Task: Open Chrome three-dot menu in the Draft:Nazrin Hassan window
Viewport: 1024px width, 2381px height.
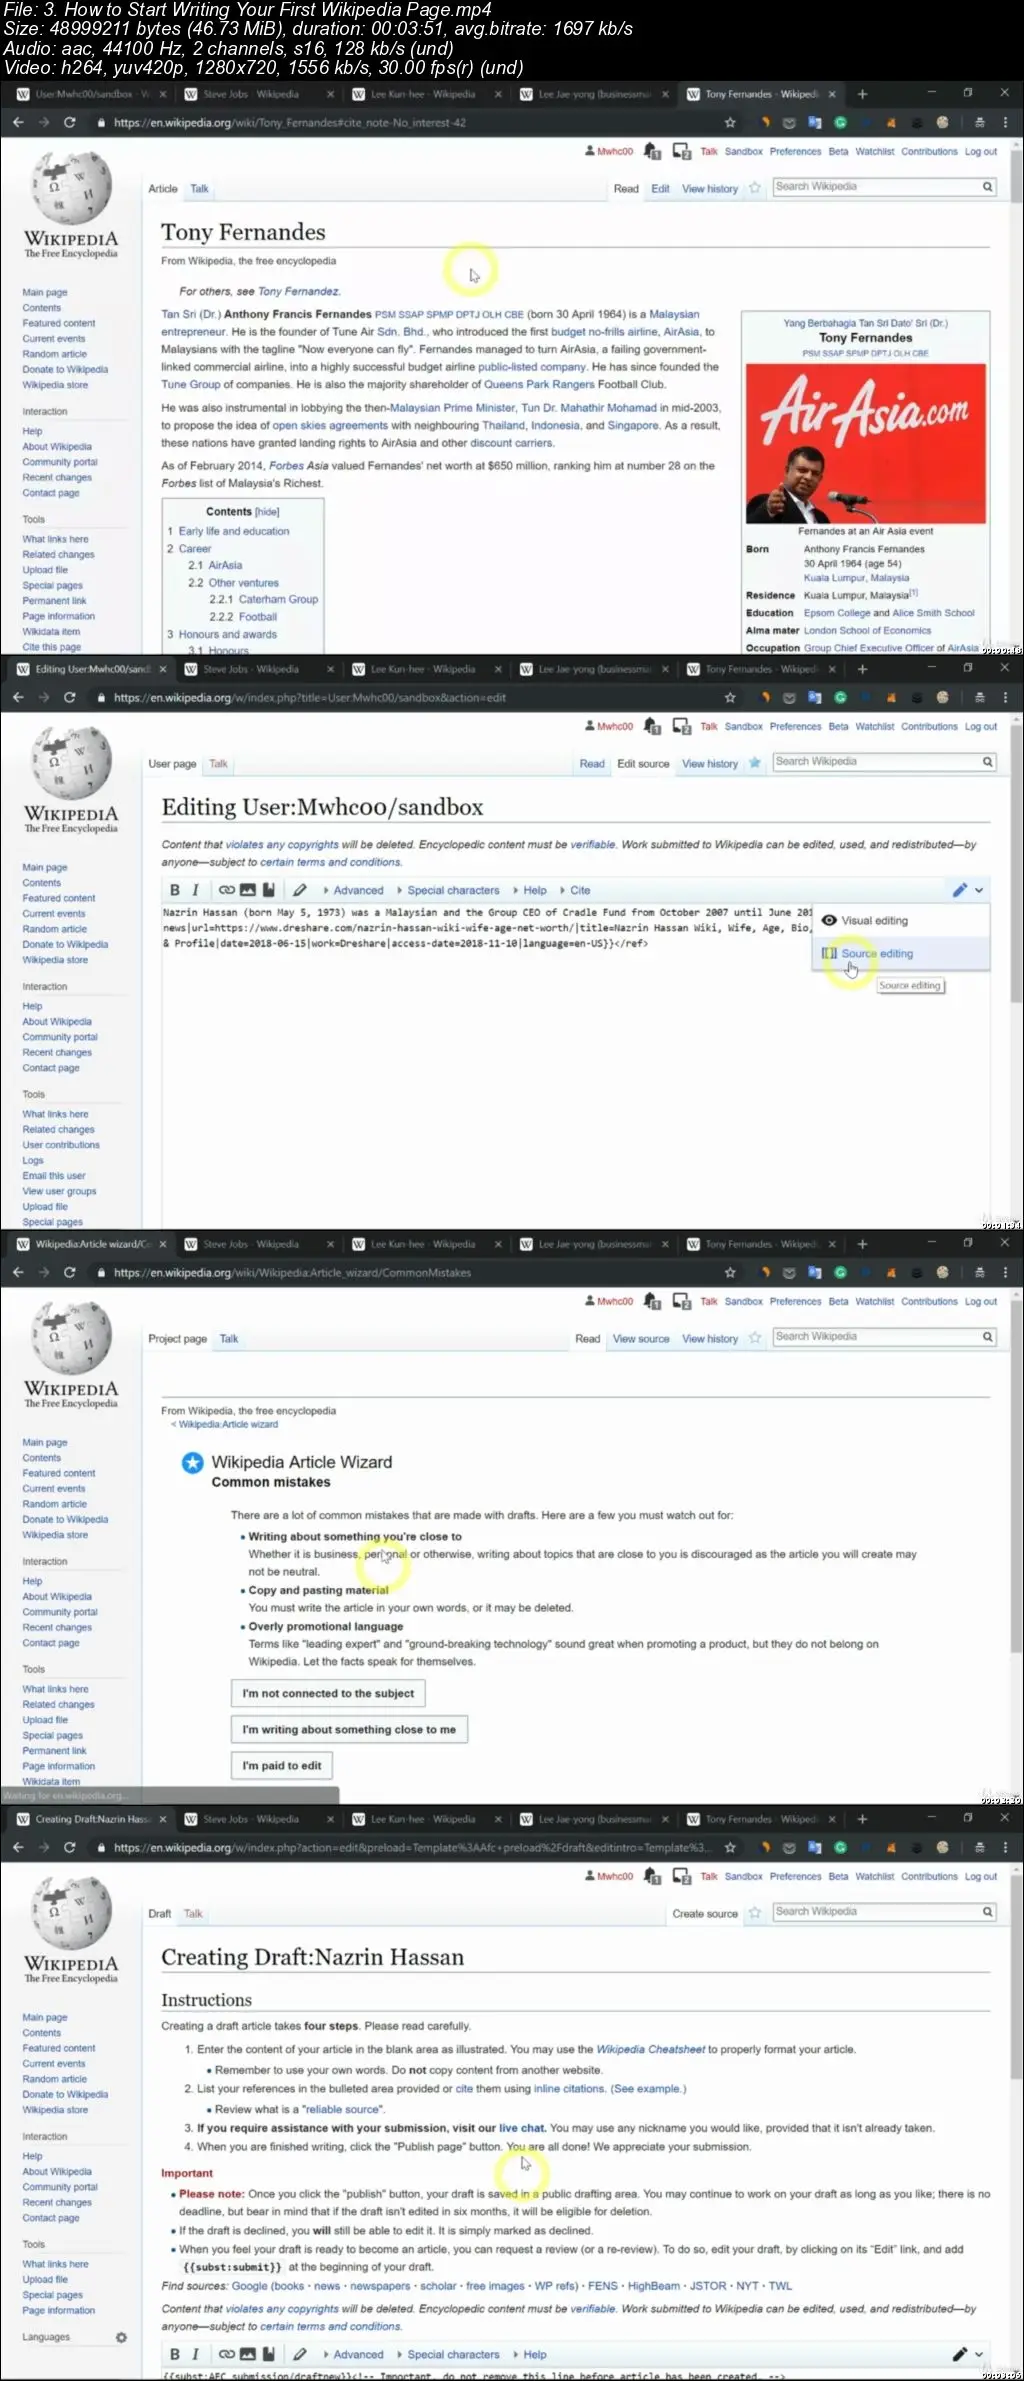Action: (1005, 1847)
